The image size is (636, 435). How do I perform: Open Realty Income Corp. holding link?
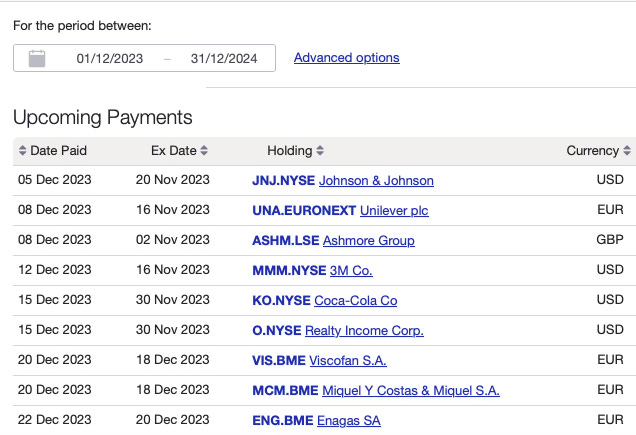click(364, 331)
